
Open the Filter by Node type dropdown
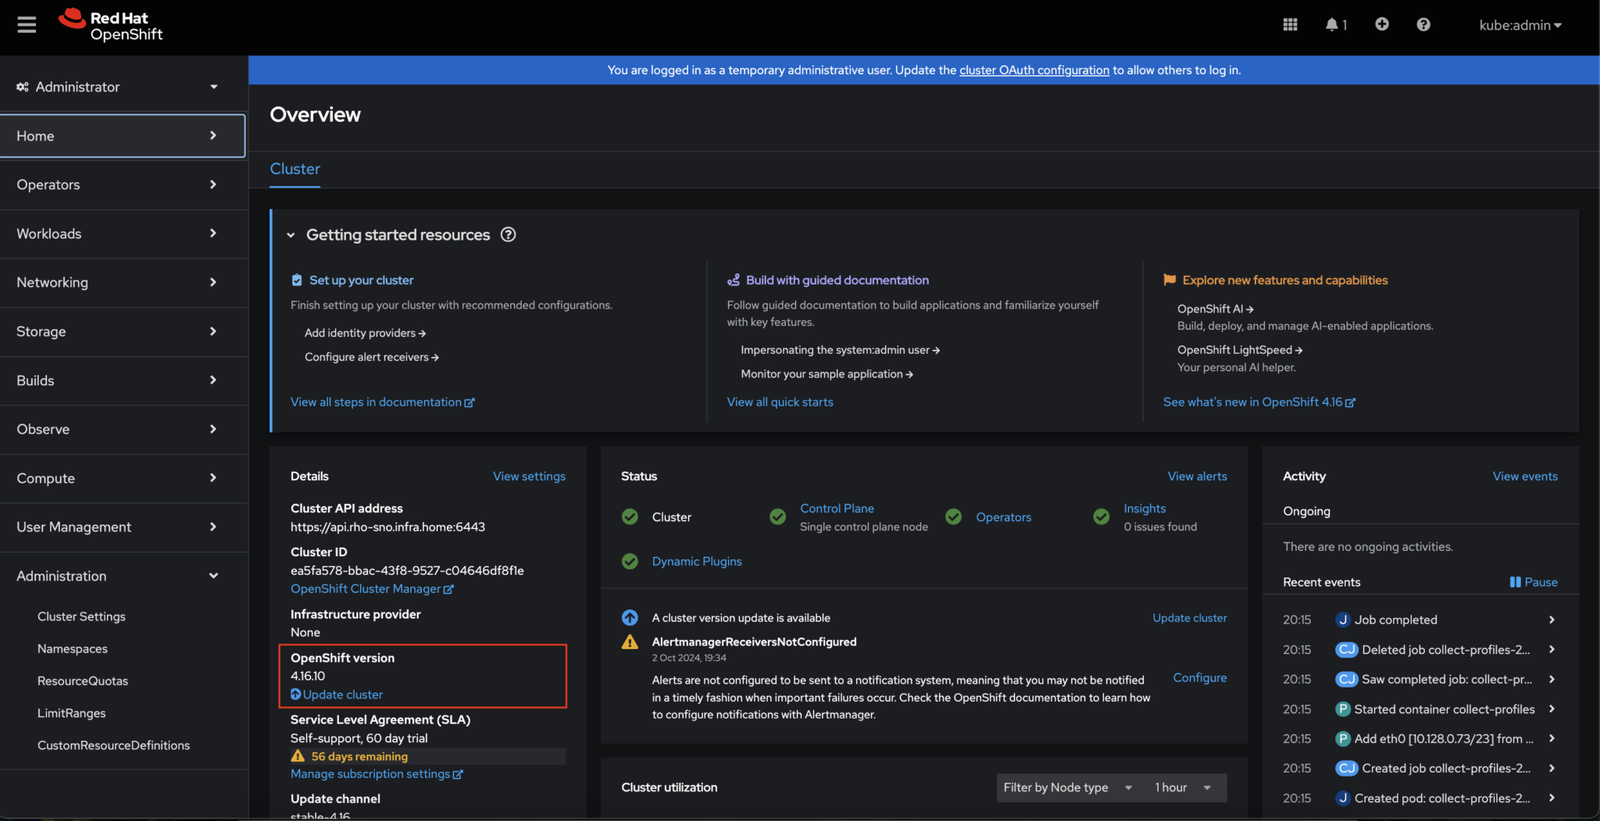coord(1068,788)
